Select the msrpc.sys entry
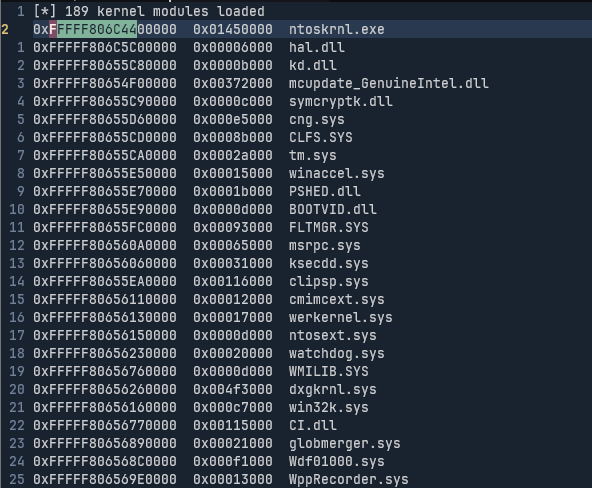Image resolution: width=592 pixels, height=488 pixels. point(325,245)
